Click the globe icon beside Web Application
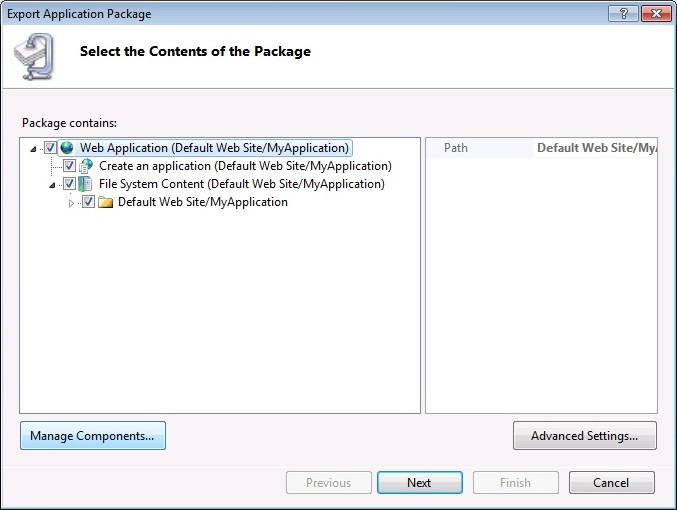The width and height of the screenshot is (677, 510). (67, 148)
